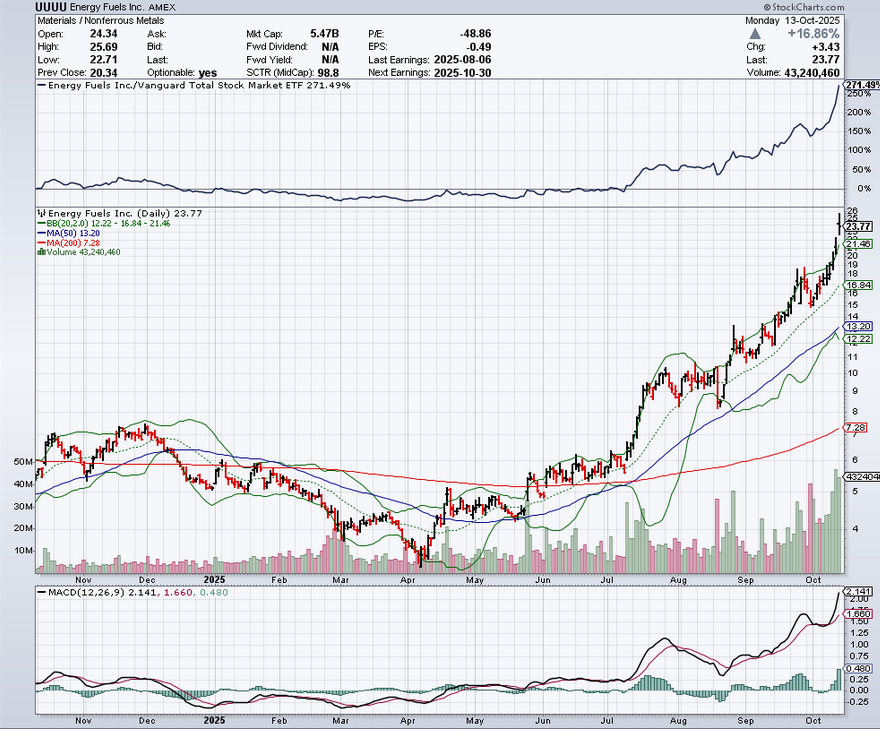Click the MA(200) 7.28 legend entry

coord(68,242)
